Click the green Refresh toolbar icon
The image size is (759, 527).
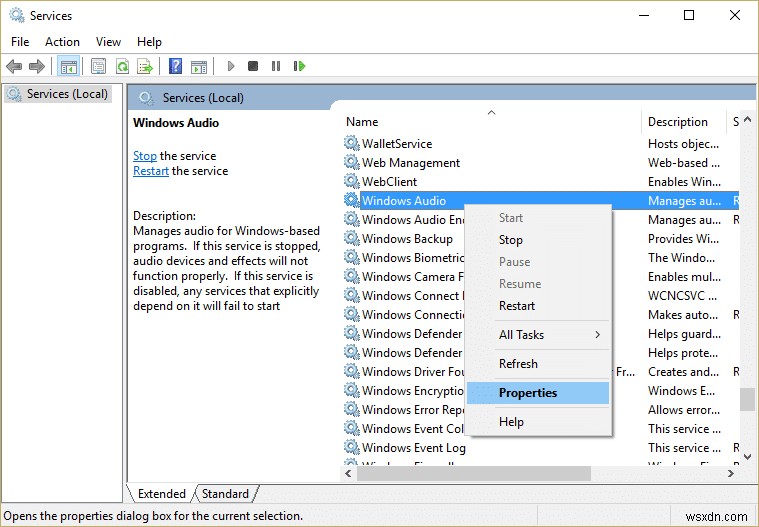coord(122,66)
